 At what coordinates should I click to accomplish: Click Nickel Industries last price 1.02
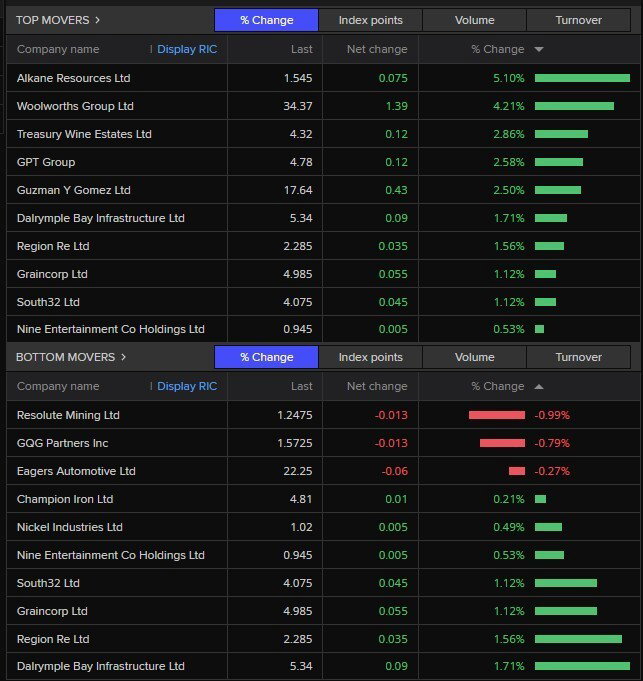(x=301, y=527)
